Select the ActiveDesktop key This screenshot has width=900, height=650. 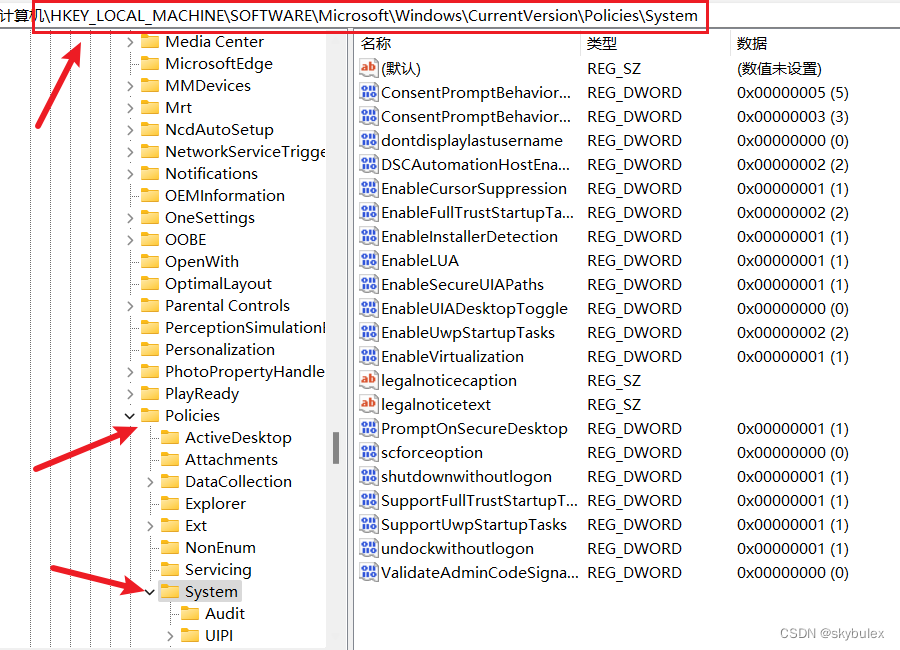(x=238, y=438)
